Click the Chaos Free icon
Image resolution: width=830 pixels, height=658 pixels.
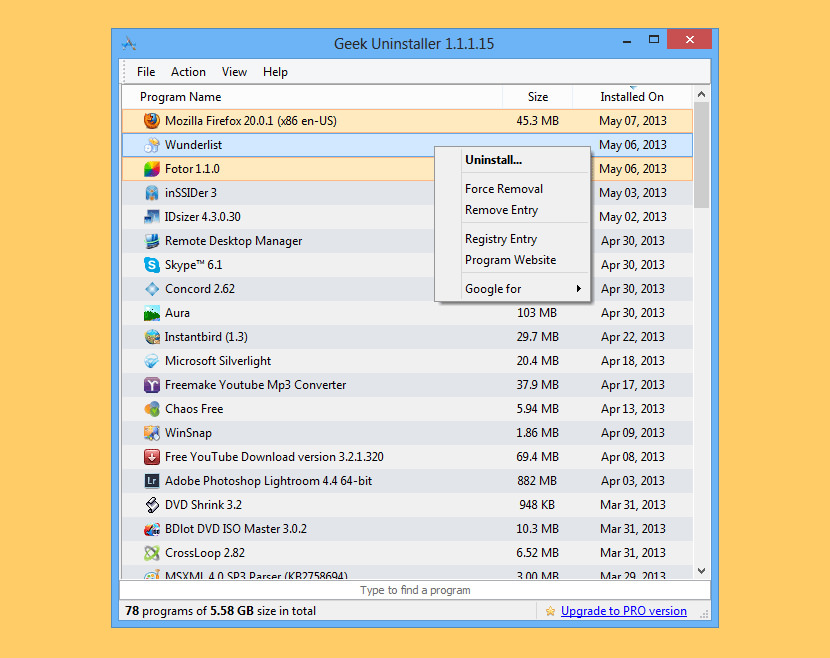152,409
